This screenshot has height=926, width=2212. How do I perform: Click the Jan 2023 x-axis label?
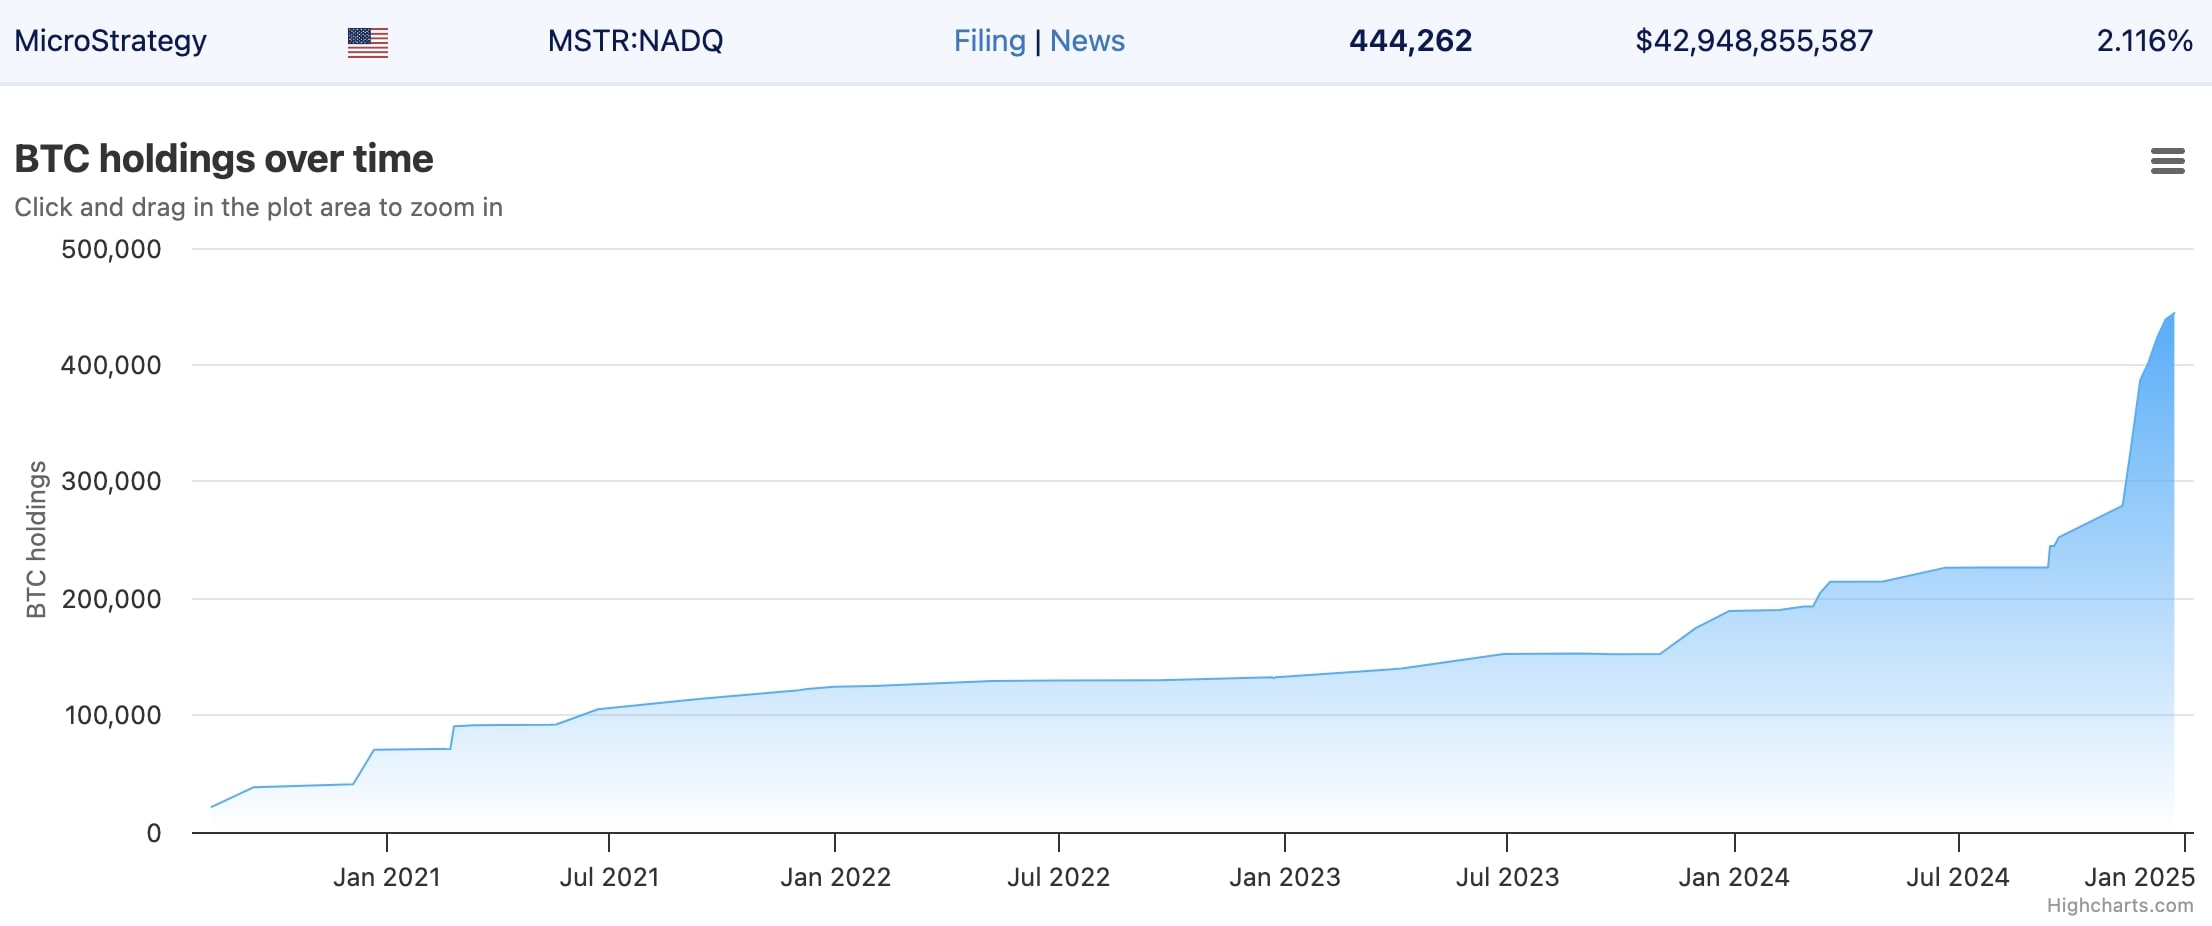(x=1284, y=877)
